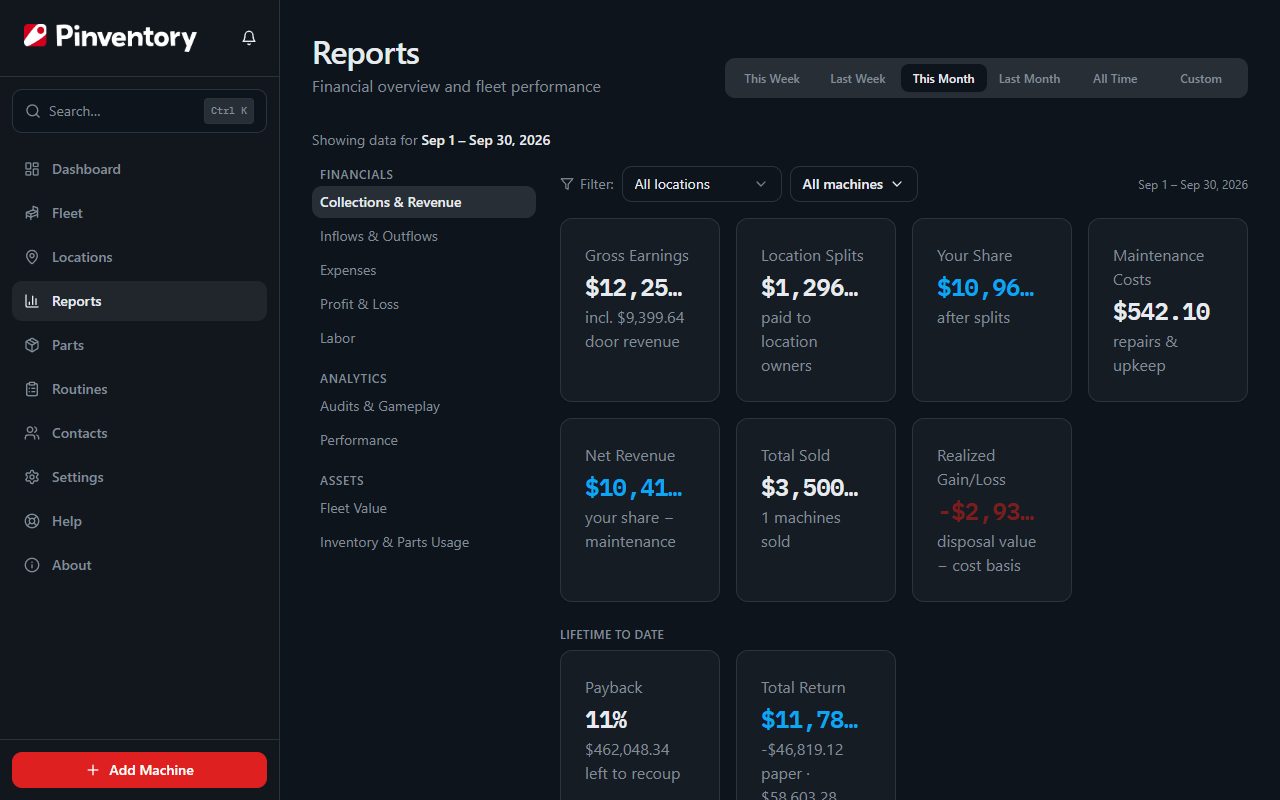
Task: Click the filter funnel icon
Action: tap(567, 184)
